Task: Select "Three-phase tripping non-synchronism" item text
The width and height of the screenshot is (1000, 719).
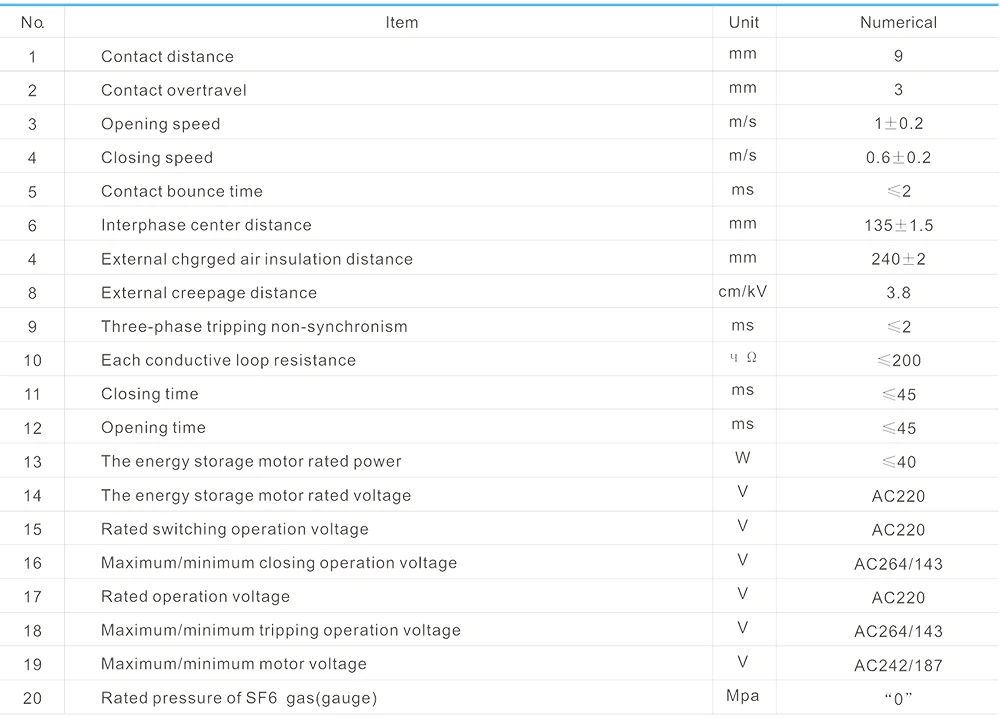Action: 253,327
